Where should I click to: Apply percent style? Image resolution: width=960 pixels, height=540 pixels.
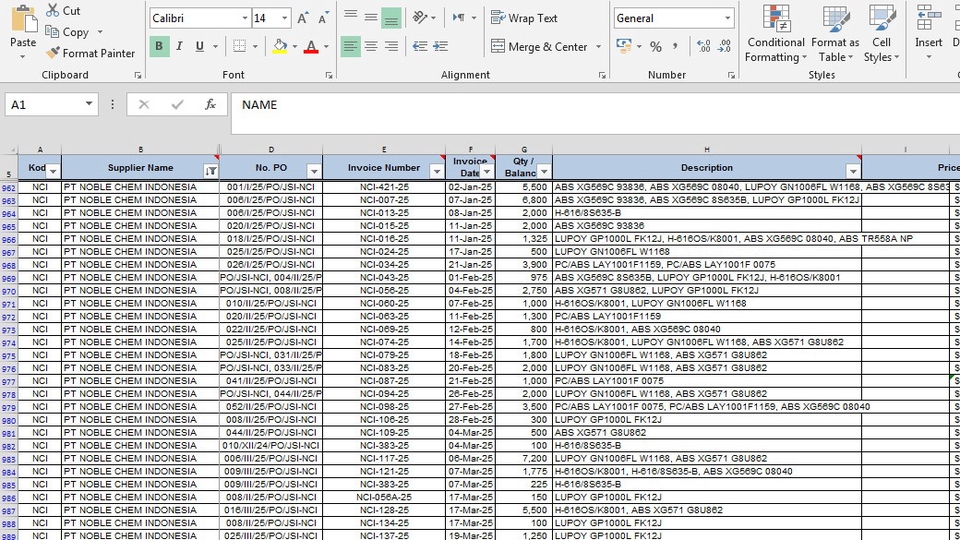(x=656, y=47)
